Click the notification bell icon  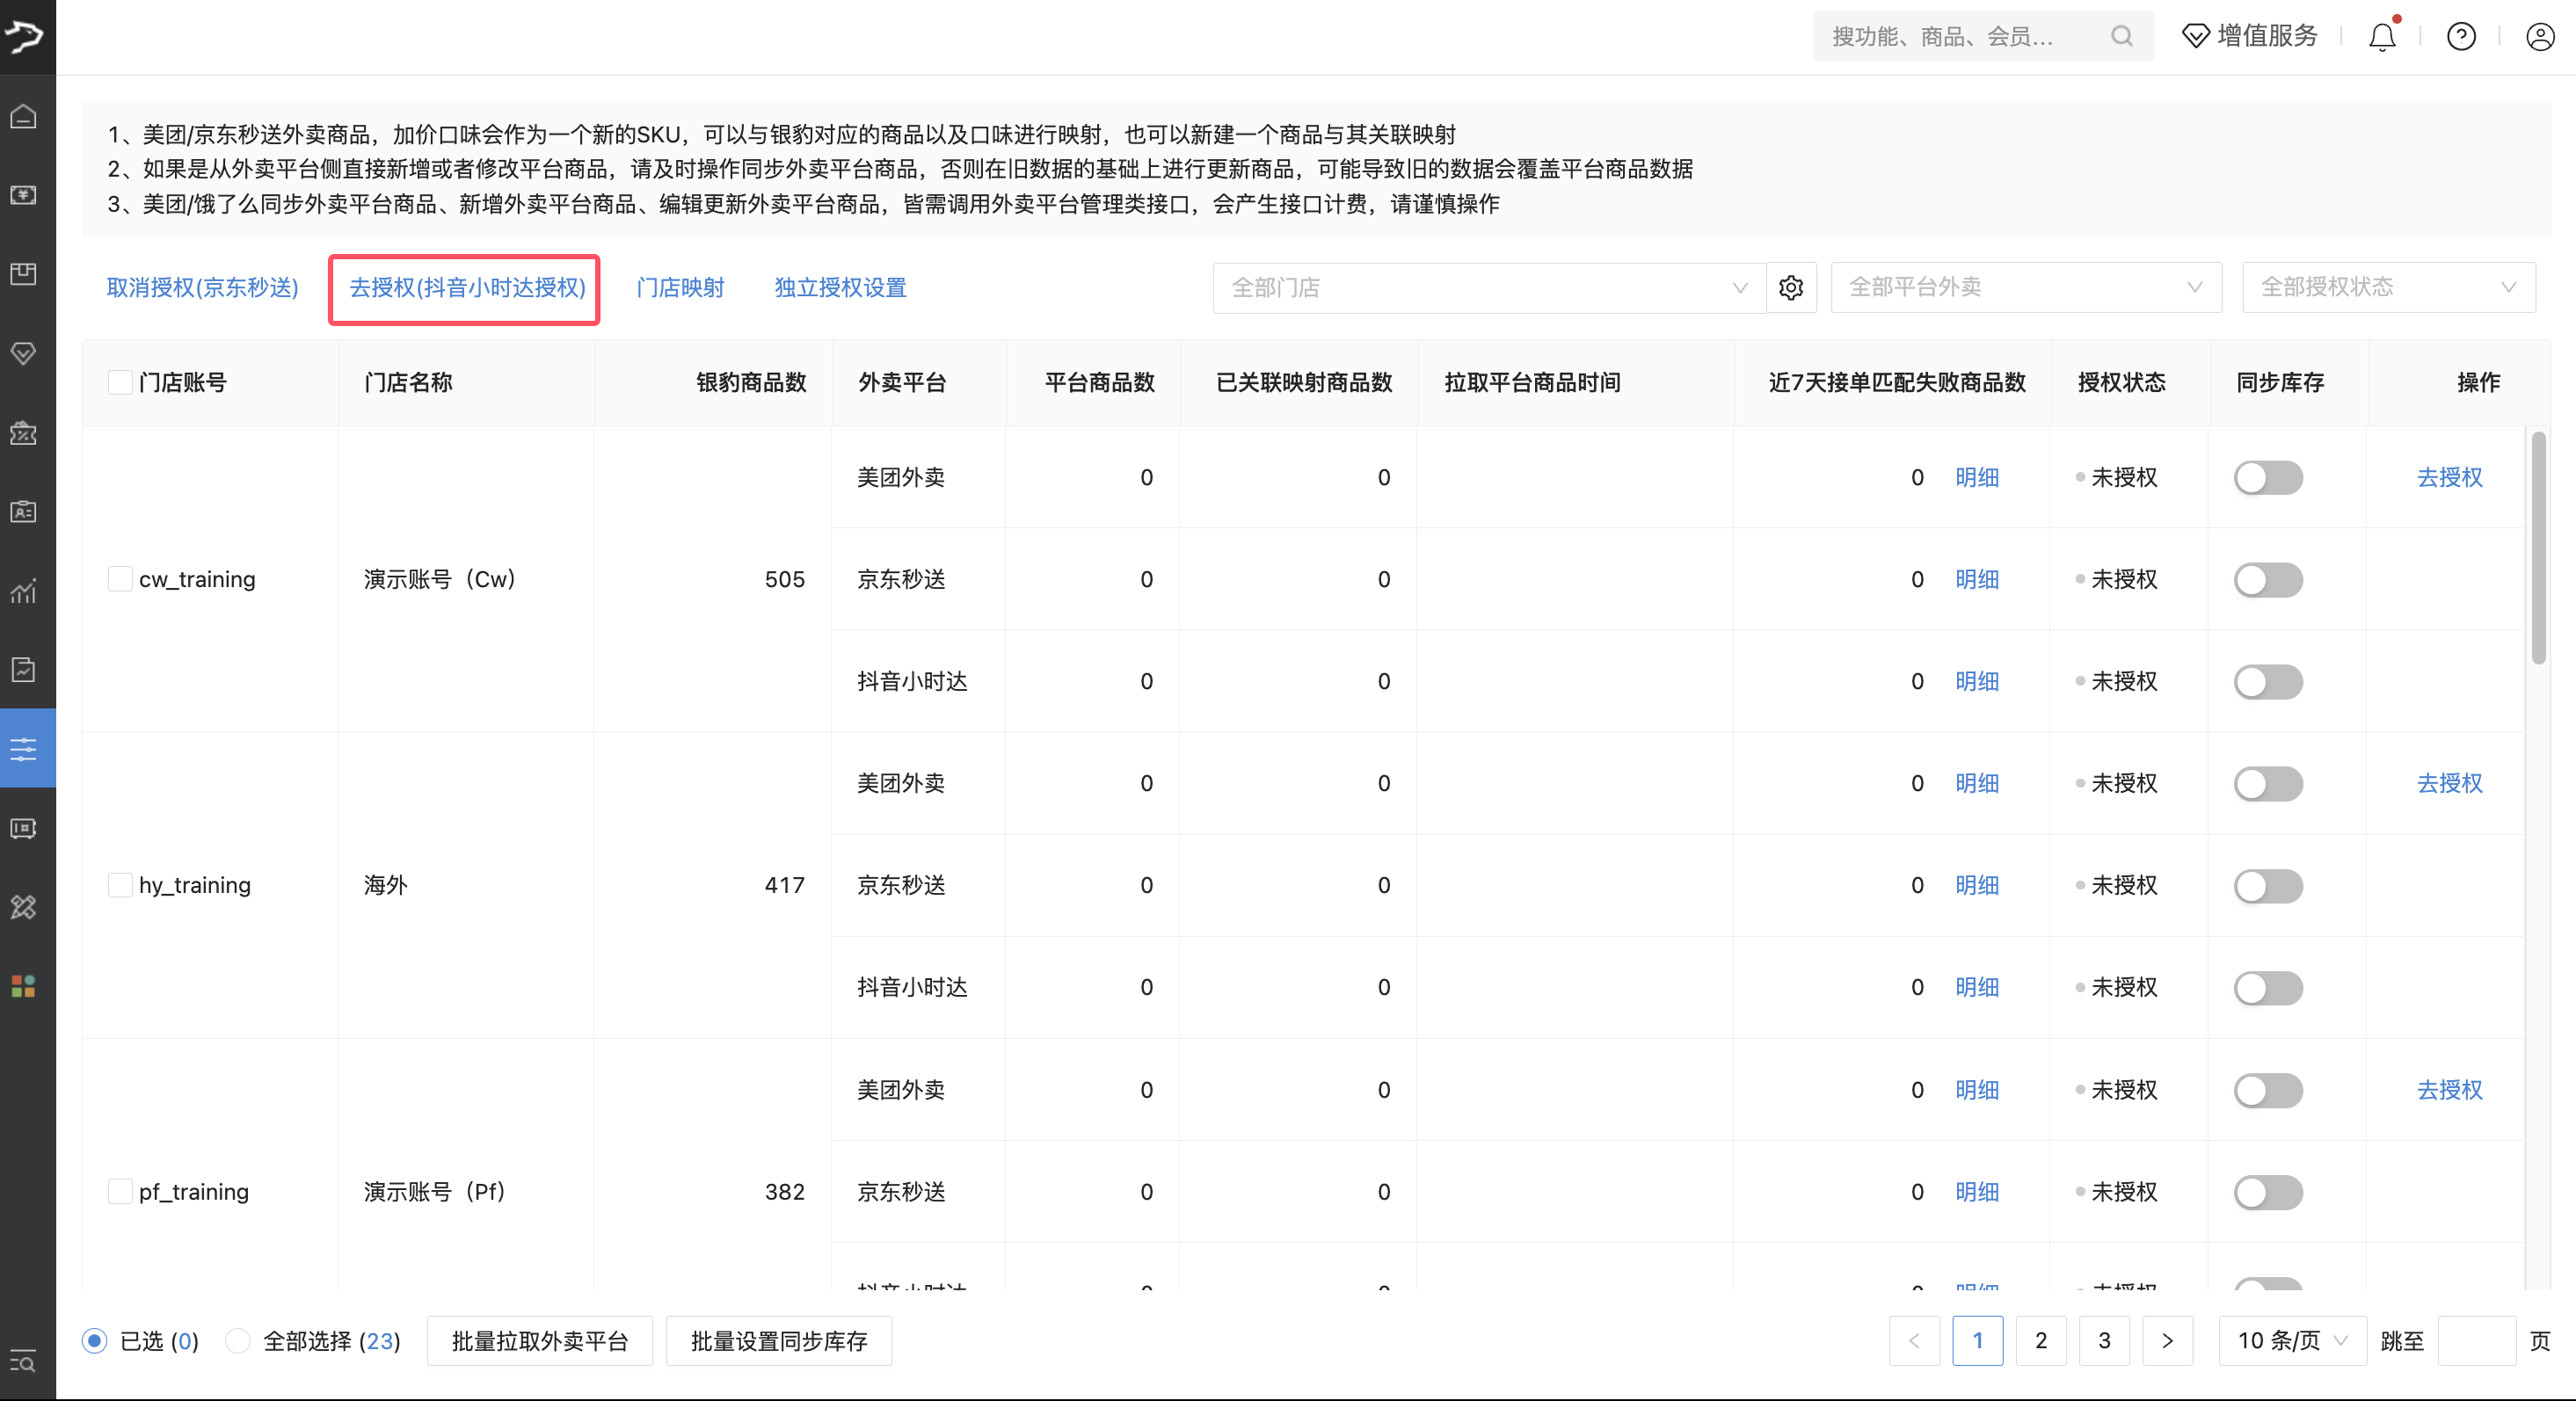(2382, 37)
